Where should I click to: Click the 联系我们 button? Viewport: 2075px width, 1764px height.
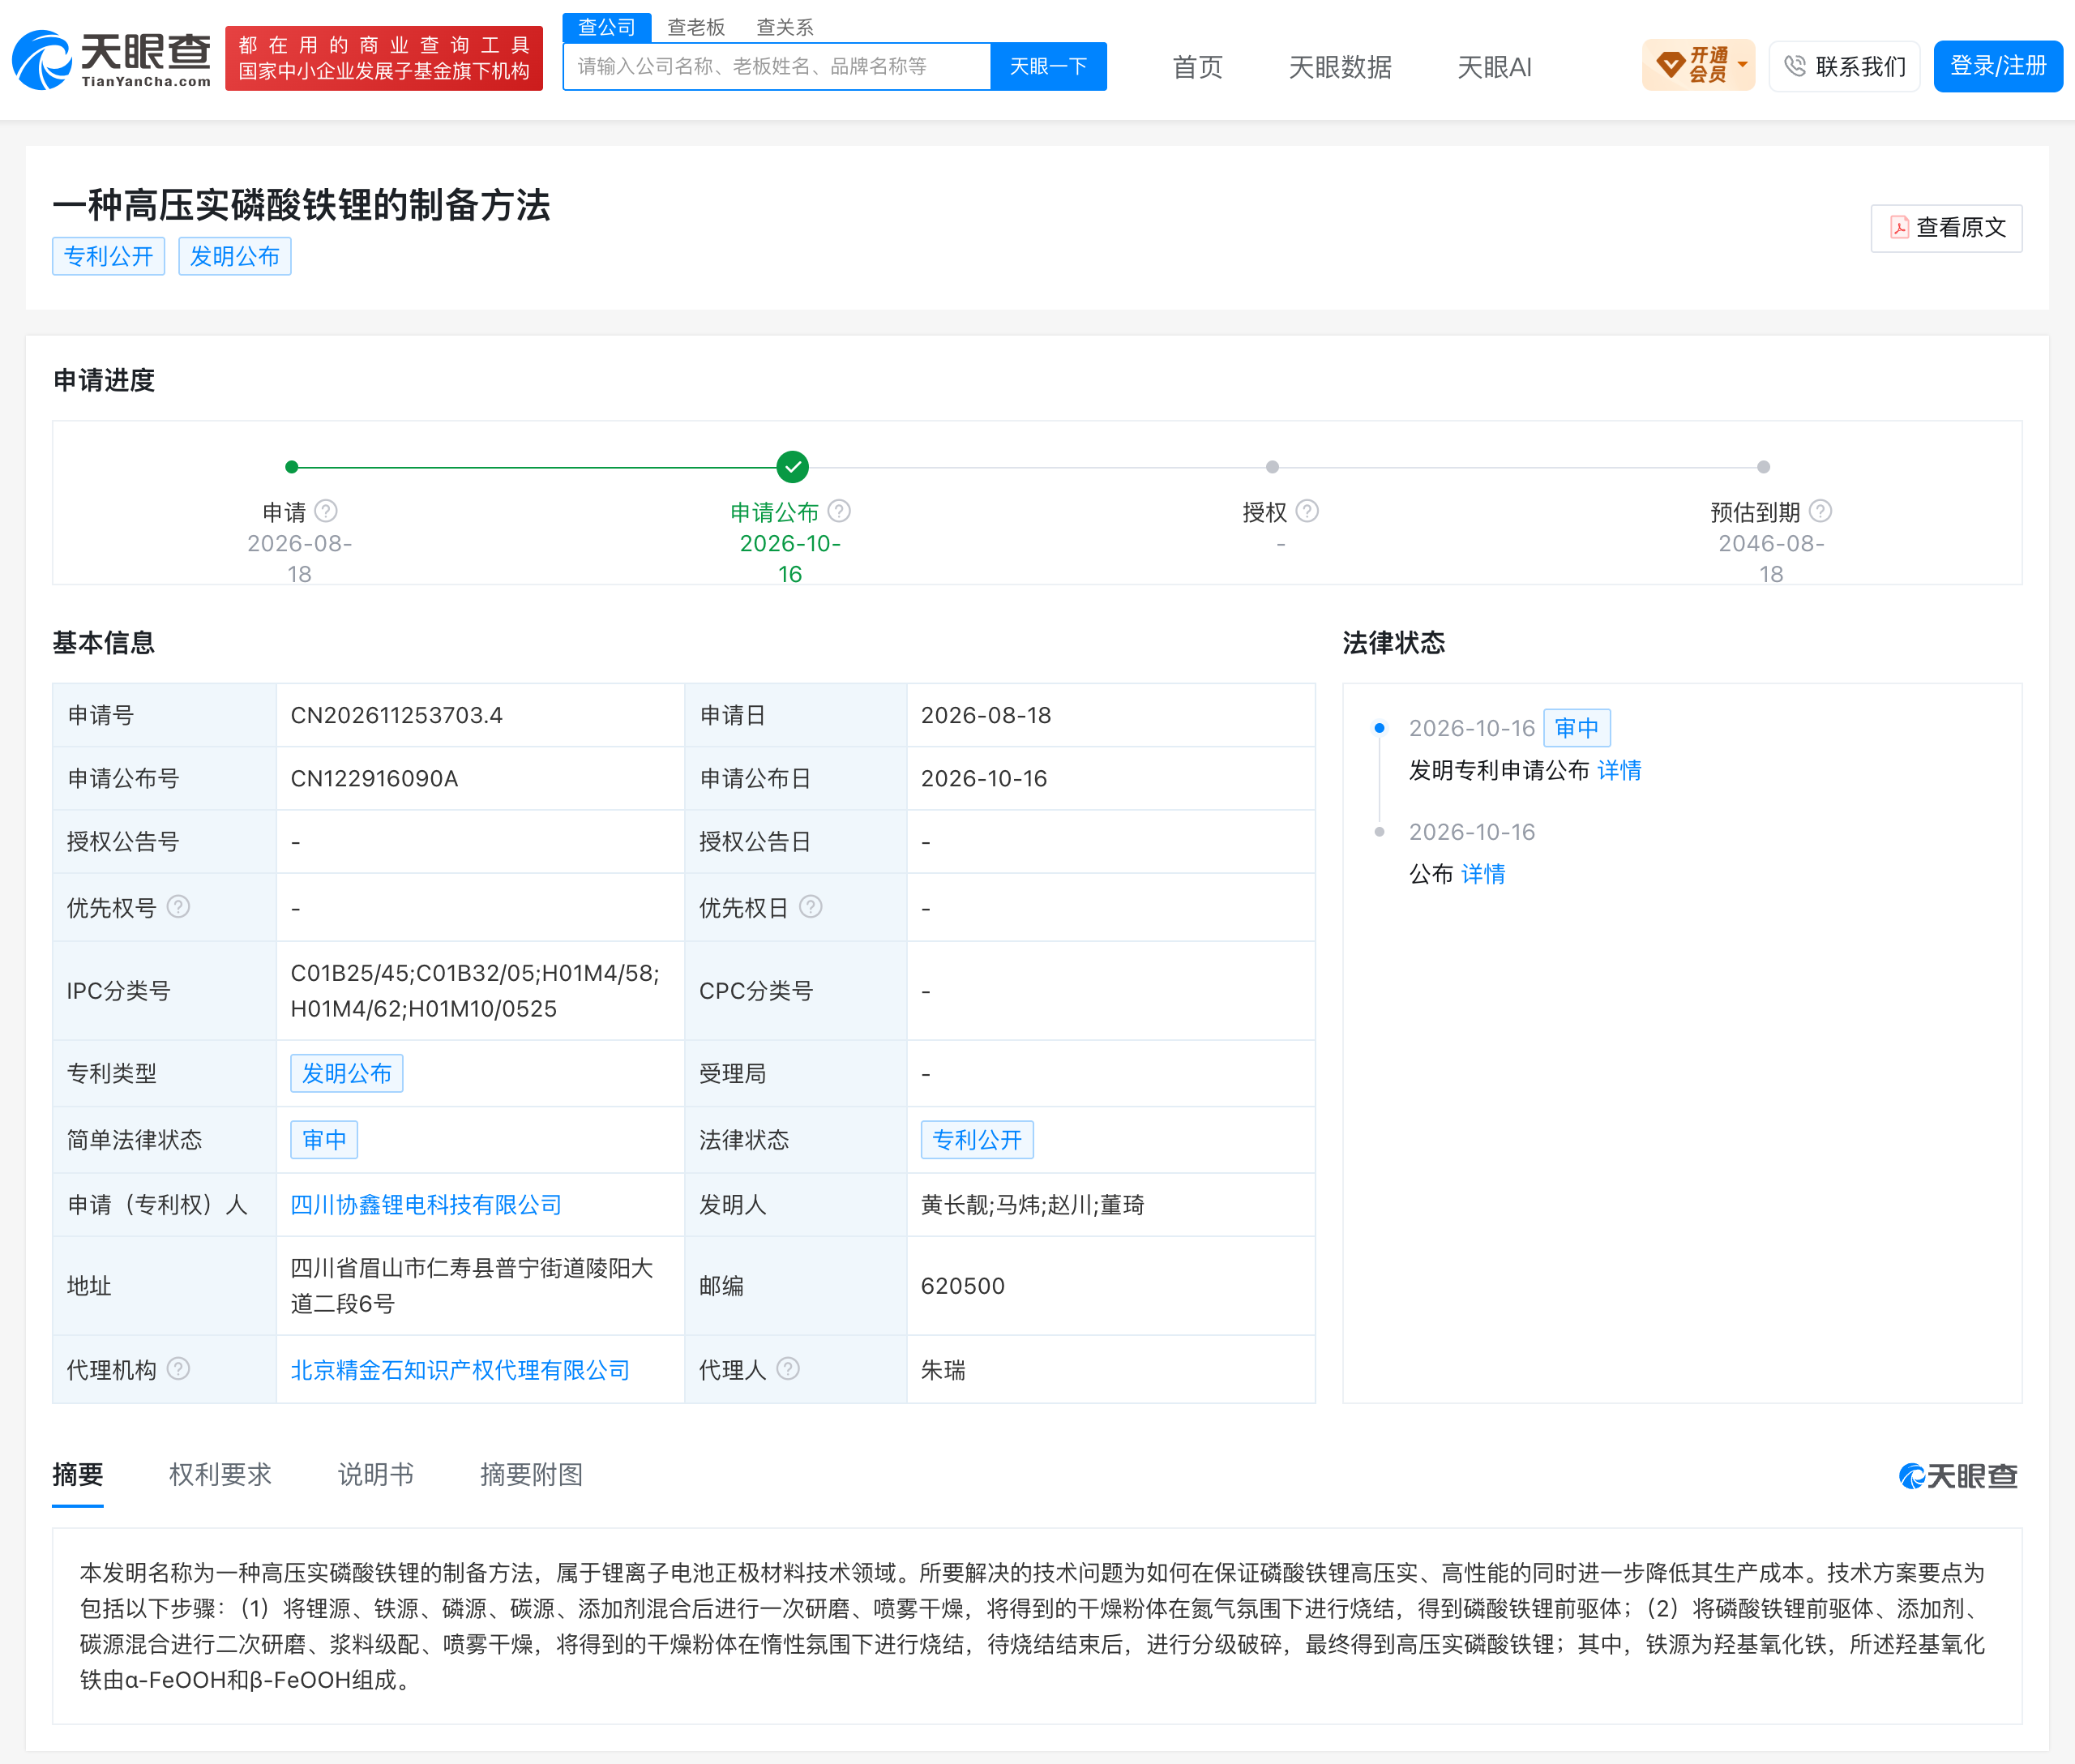[x=1844, y=66]
